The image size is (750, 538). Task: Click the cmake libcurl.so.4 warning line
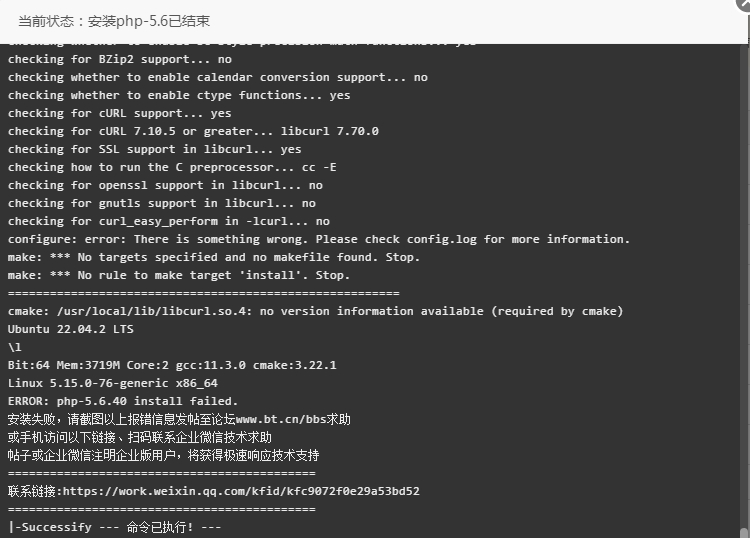pyautogui.click(x=315, y=311)
